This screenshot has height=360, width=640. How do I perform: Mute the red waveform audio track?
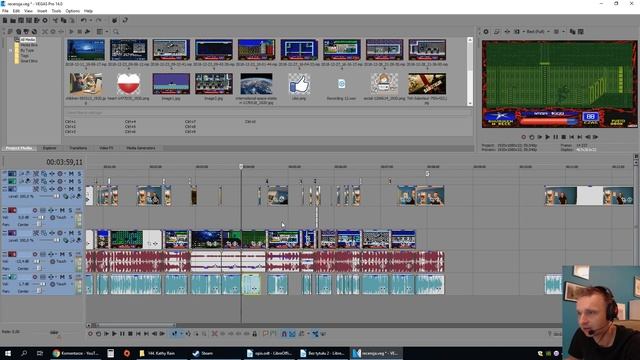[62, 254]
